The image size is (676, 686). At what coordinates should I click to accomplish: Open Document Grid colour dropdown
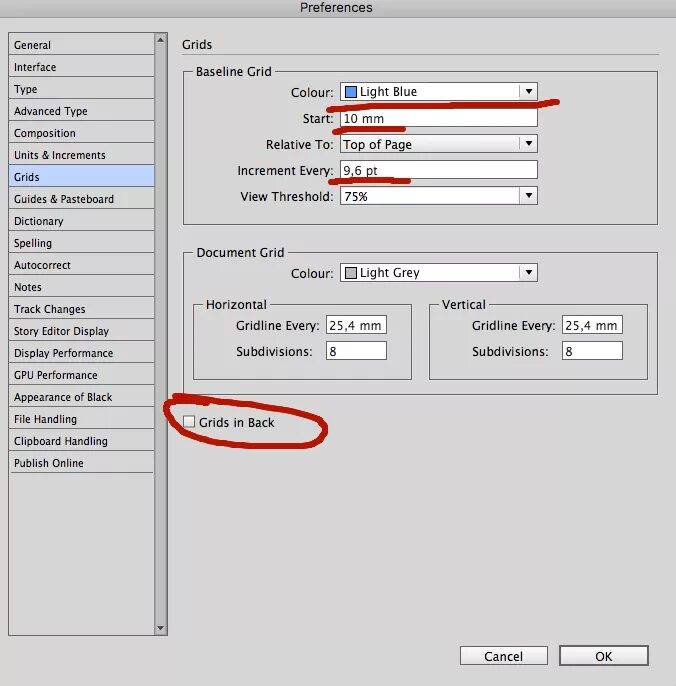click(x=439, y=273)
